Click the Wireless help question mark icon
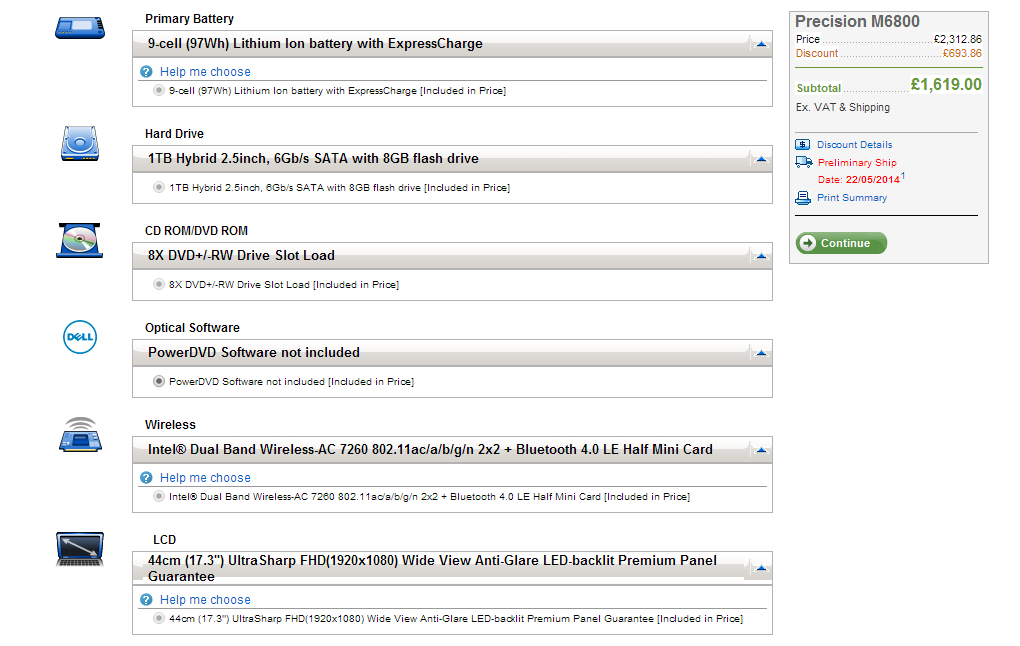This screenshot has height=646, width=1020. tap(146, 478)
